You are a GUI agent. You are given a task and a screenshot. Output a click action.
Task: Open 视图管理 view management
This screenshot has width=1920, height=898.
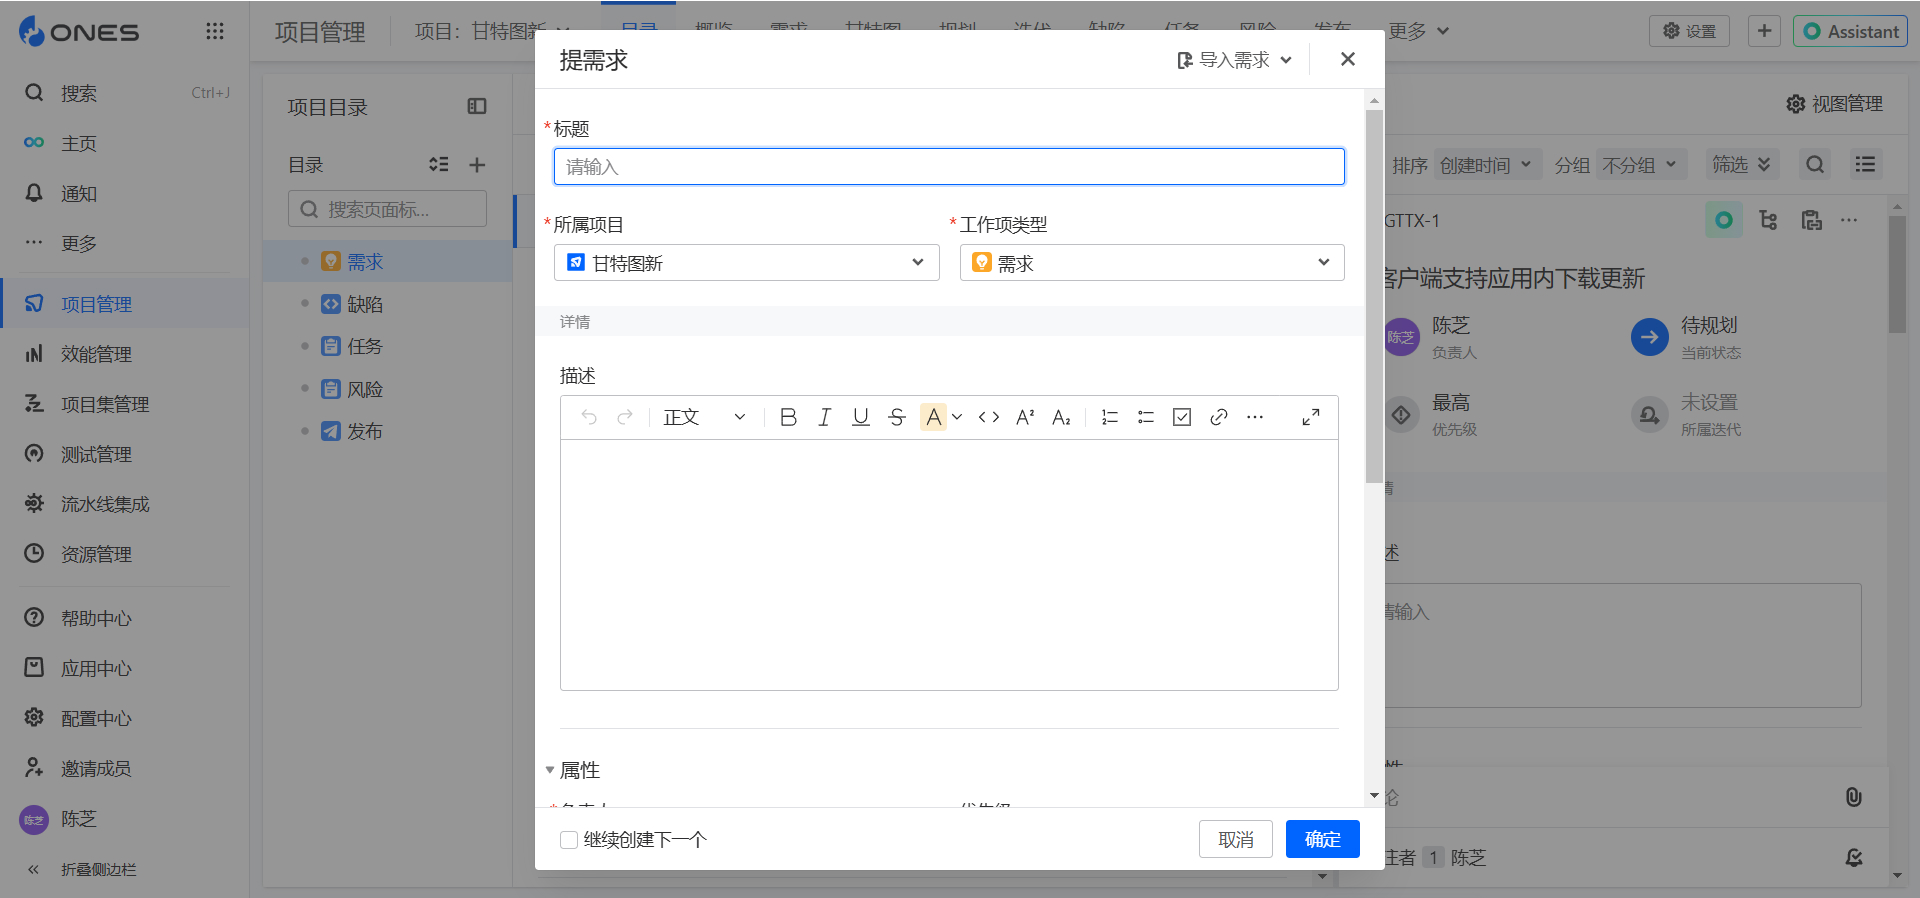1835,104
